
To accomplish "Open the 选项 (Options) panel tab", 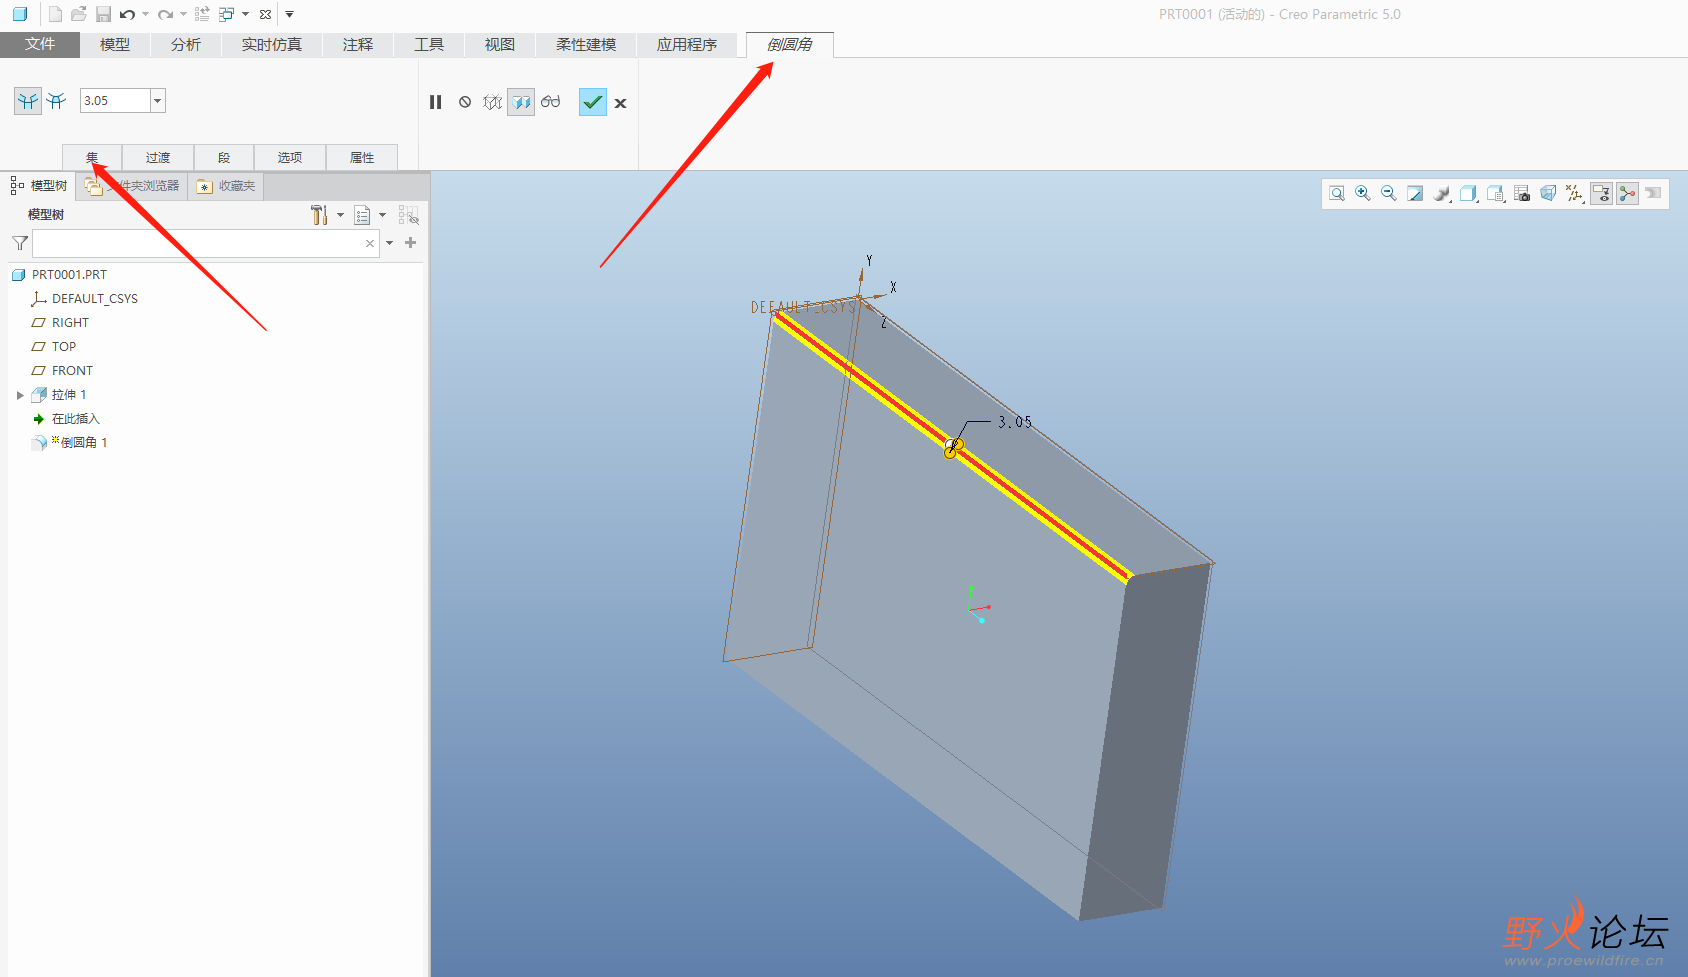I will 290,157.
